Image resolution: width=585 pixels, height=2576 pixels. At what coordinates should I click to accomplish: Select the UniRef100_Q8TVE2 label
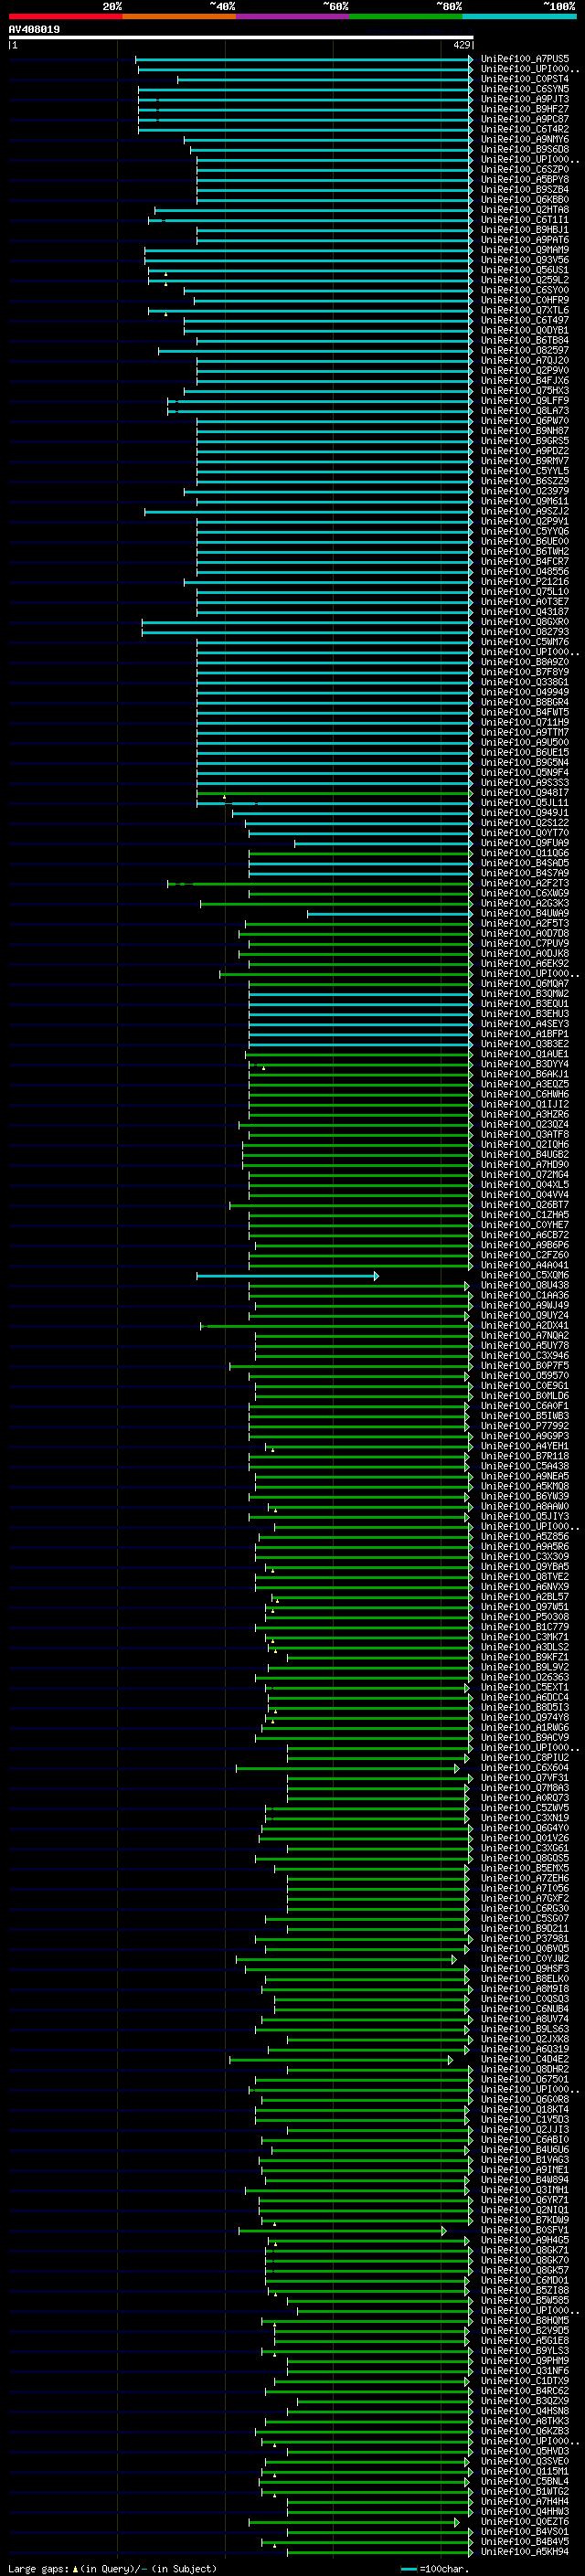525,1577
